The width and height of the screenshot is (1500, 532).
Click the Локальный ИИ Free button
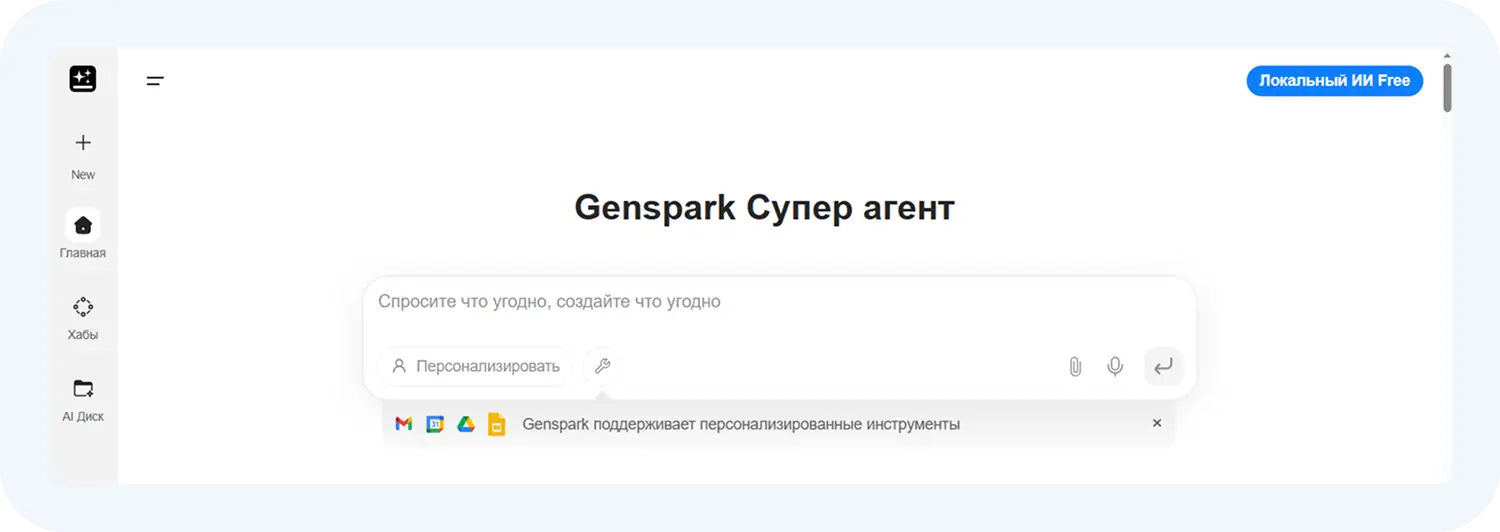point(1334,81)
